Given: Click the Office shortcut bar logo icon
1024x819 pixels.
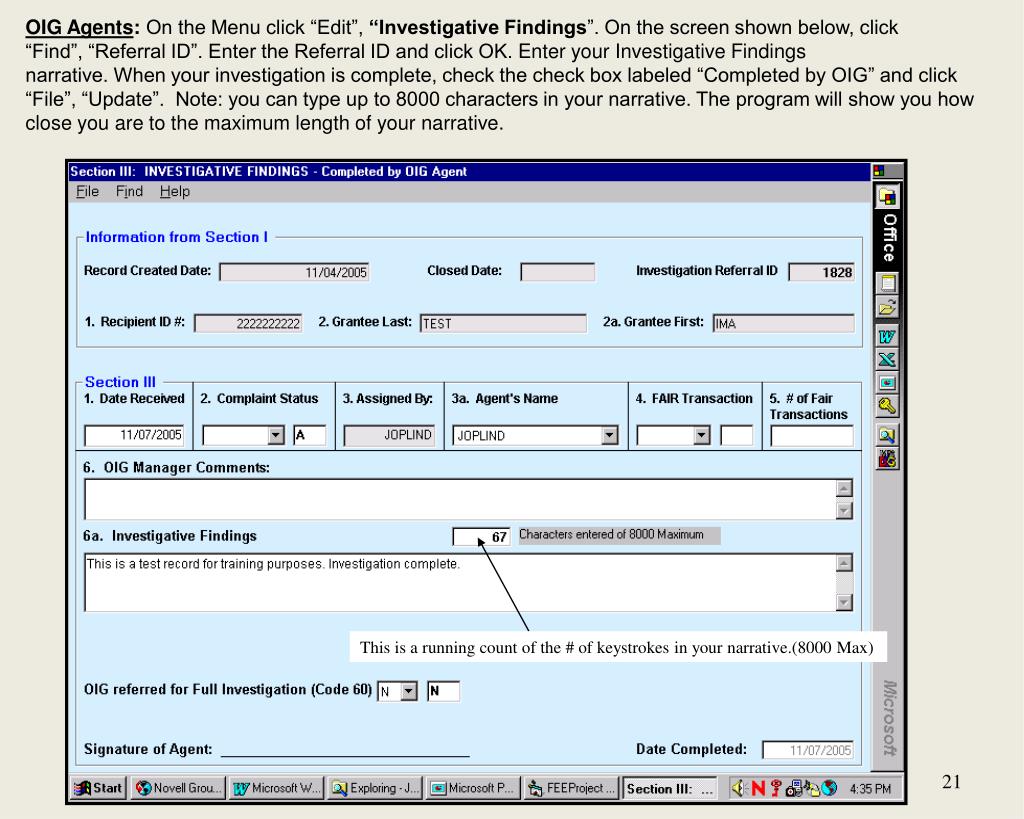Looking at the screenshot, I should pos(888,197).
